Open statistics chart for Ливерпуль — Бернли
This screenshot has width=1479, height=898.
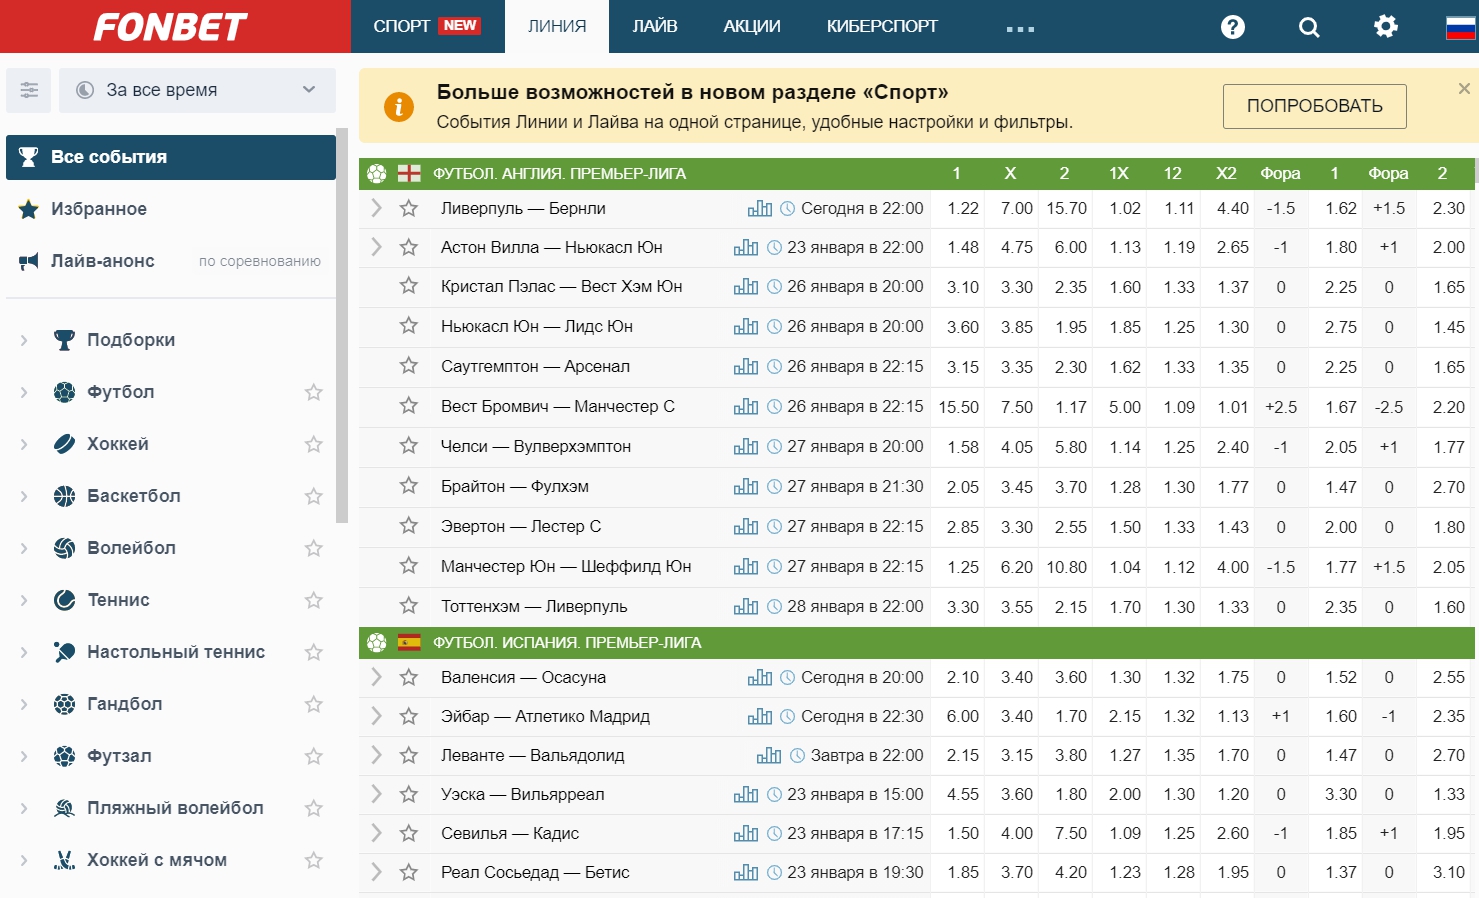pyautogui.click(x=760, y=209)
